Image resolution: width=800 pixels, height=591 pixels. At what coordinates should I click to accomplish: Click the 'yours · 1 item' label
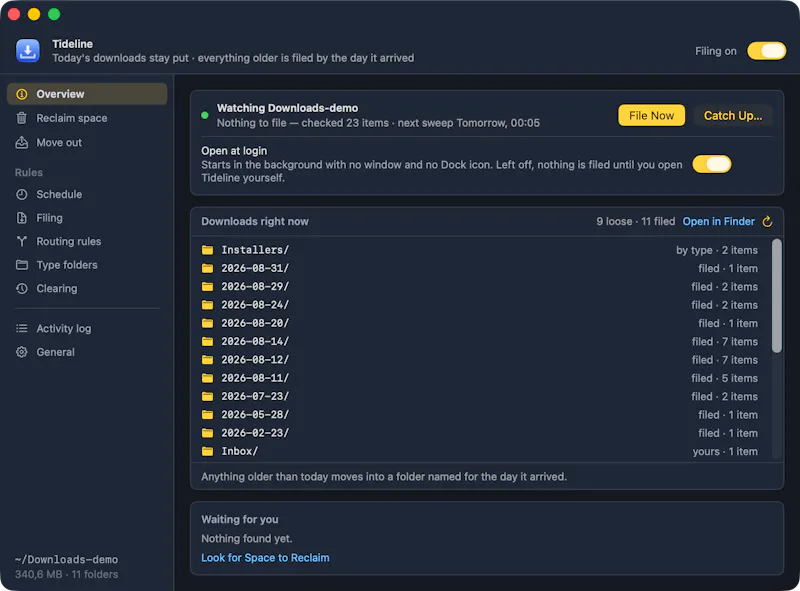tap(725, 451)
